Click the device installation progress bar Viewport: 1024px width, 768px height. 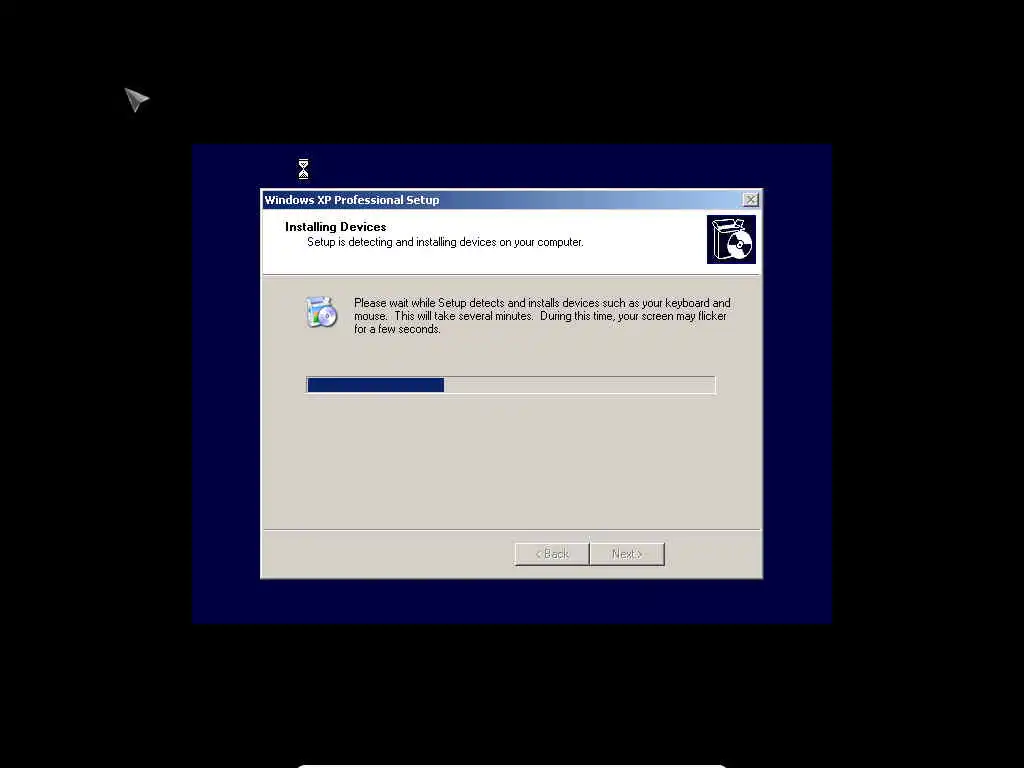tap(511, 385)
